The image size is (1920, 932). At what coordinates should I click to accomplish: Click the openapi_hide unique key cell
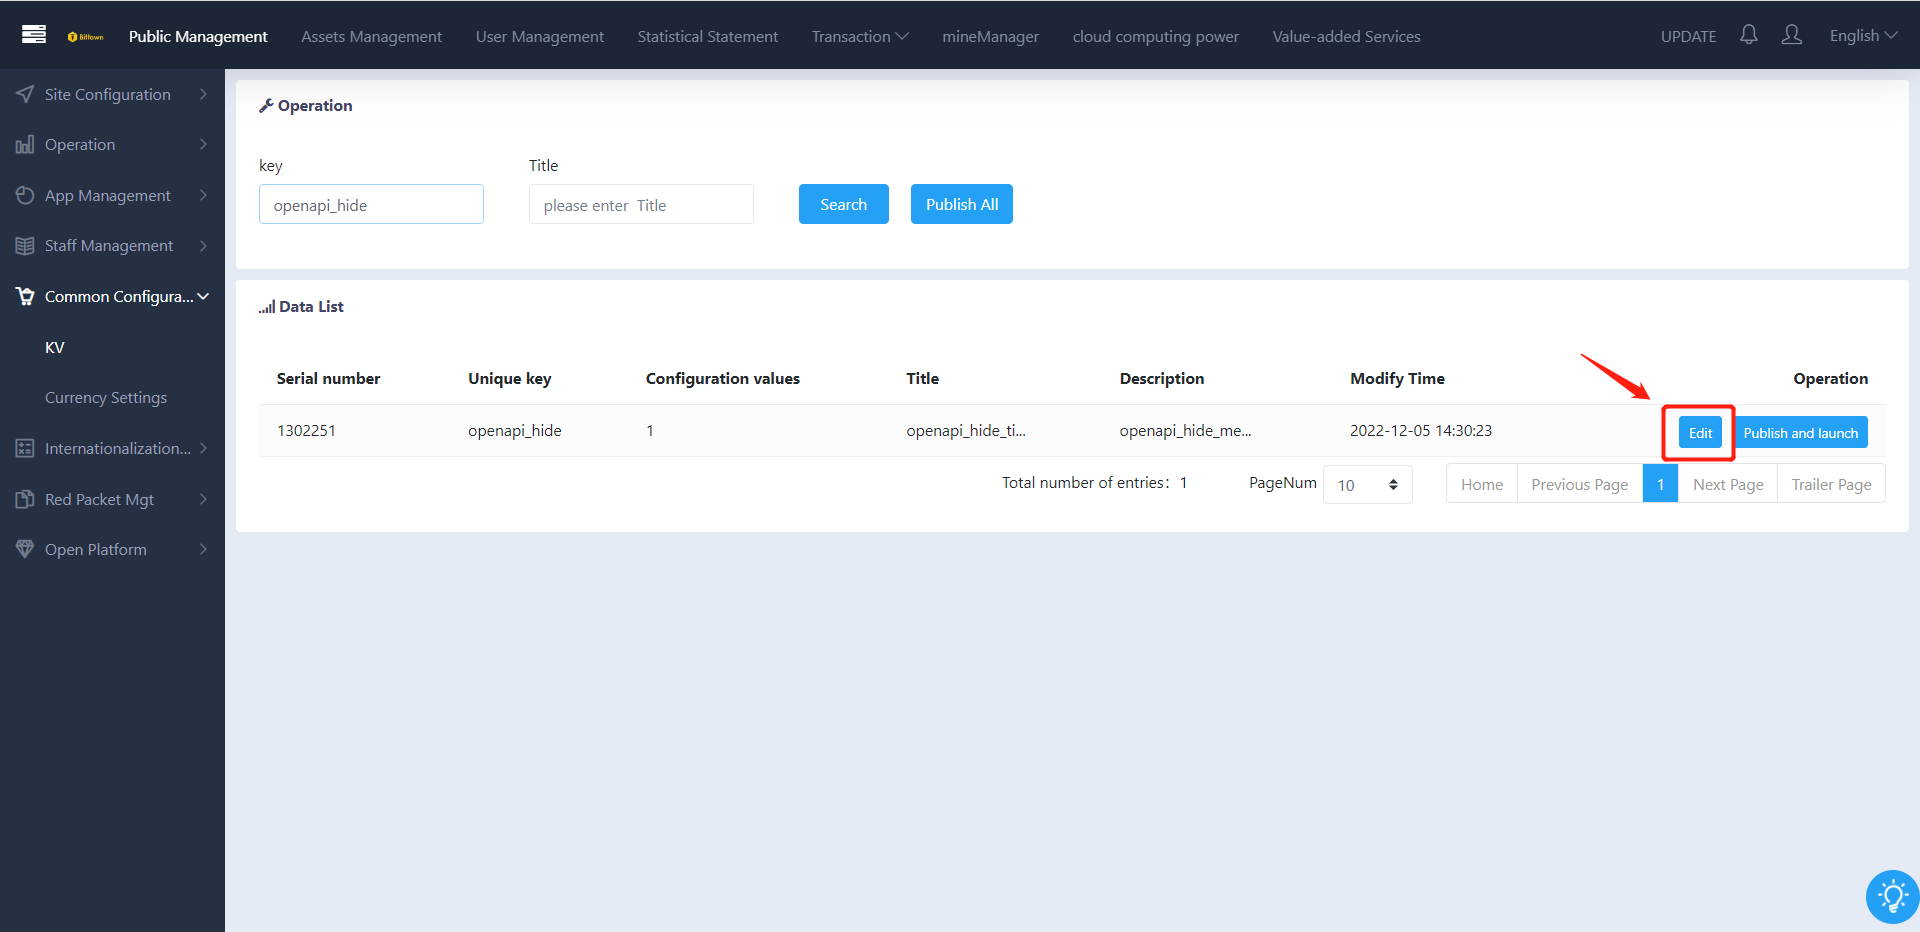coord(514,430)
